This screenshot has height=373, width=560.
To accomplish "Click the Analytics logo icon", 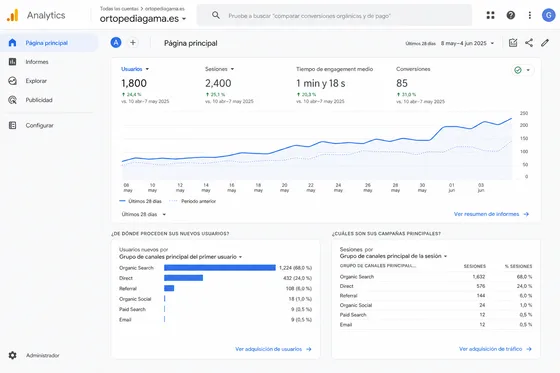I will (12, 15).
